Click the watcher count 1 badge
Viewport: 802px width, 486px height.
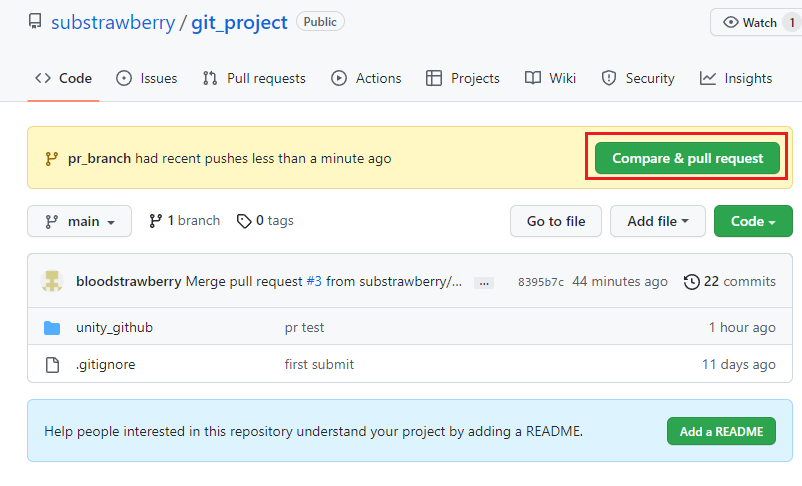[x=792, y=23]
